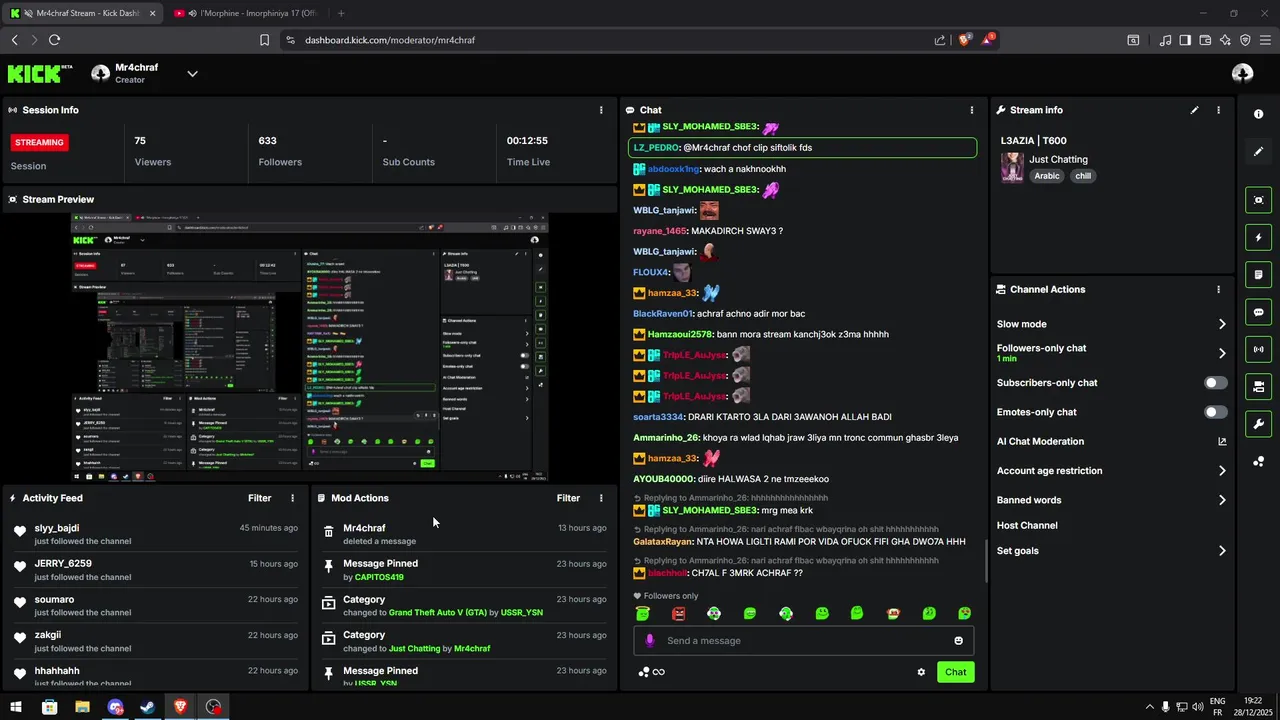The width and height of the screenshot is (1280, 720).
Task: Open File Explorer from the taskbar
Action: click(x=82, y=707)
